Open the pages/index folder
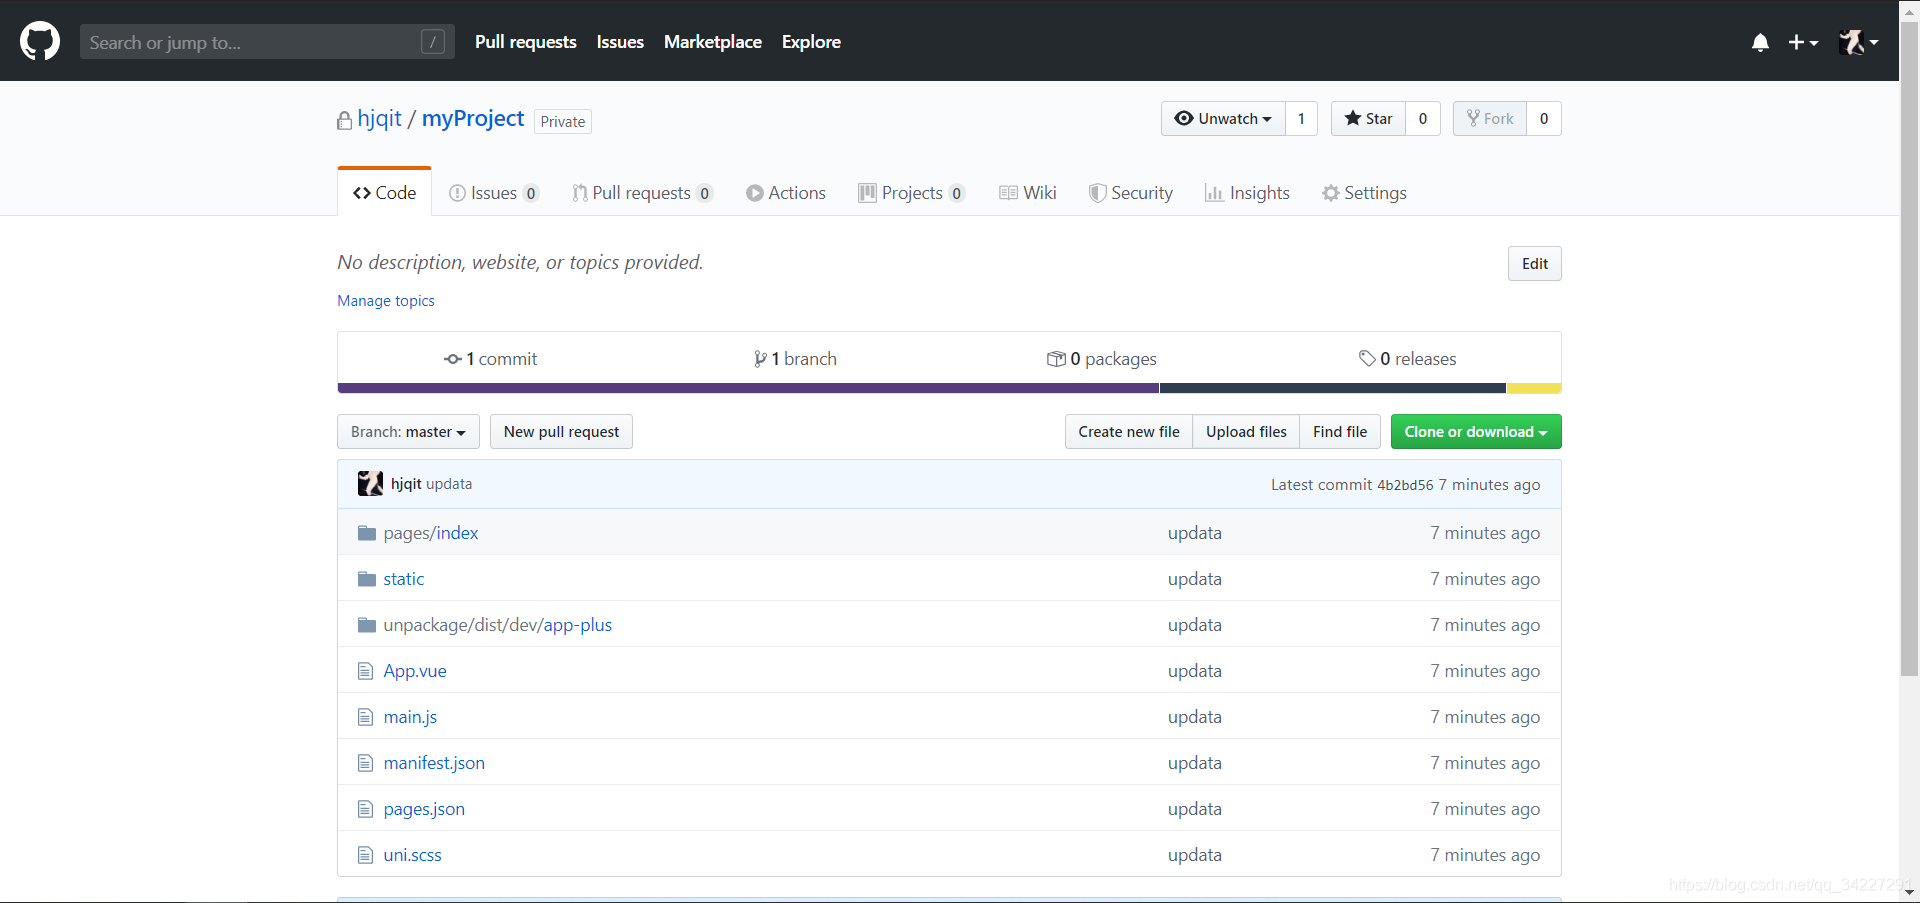 431,533
